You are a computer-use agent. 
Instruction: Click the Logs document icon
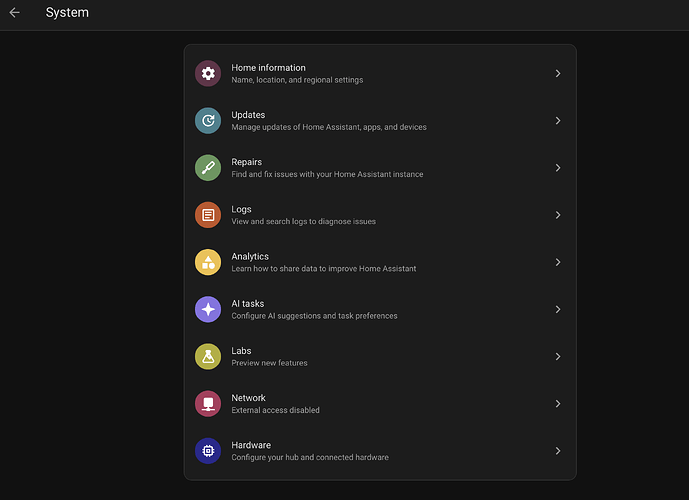point(208,215)
